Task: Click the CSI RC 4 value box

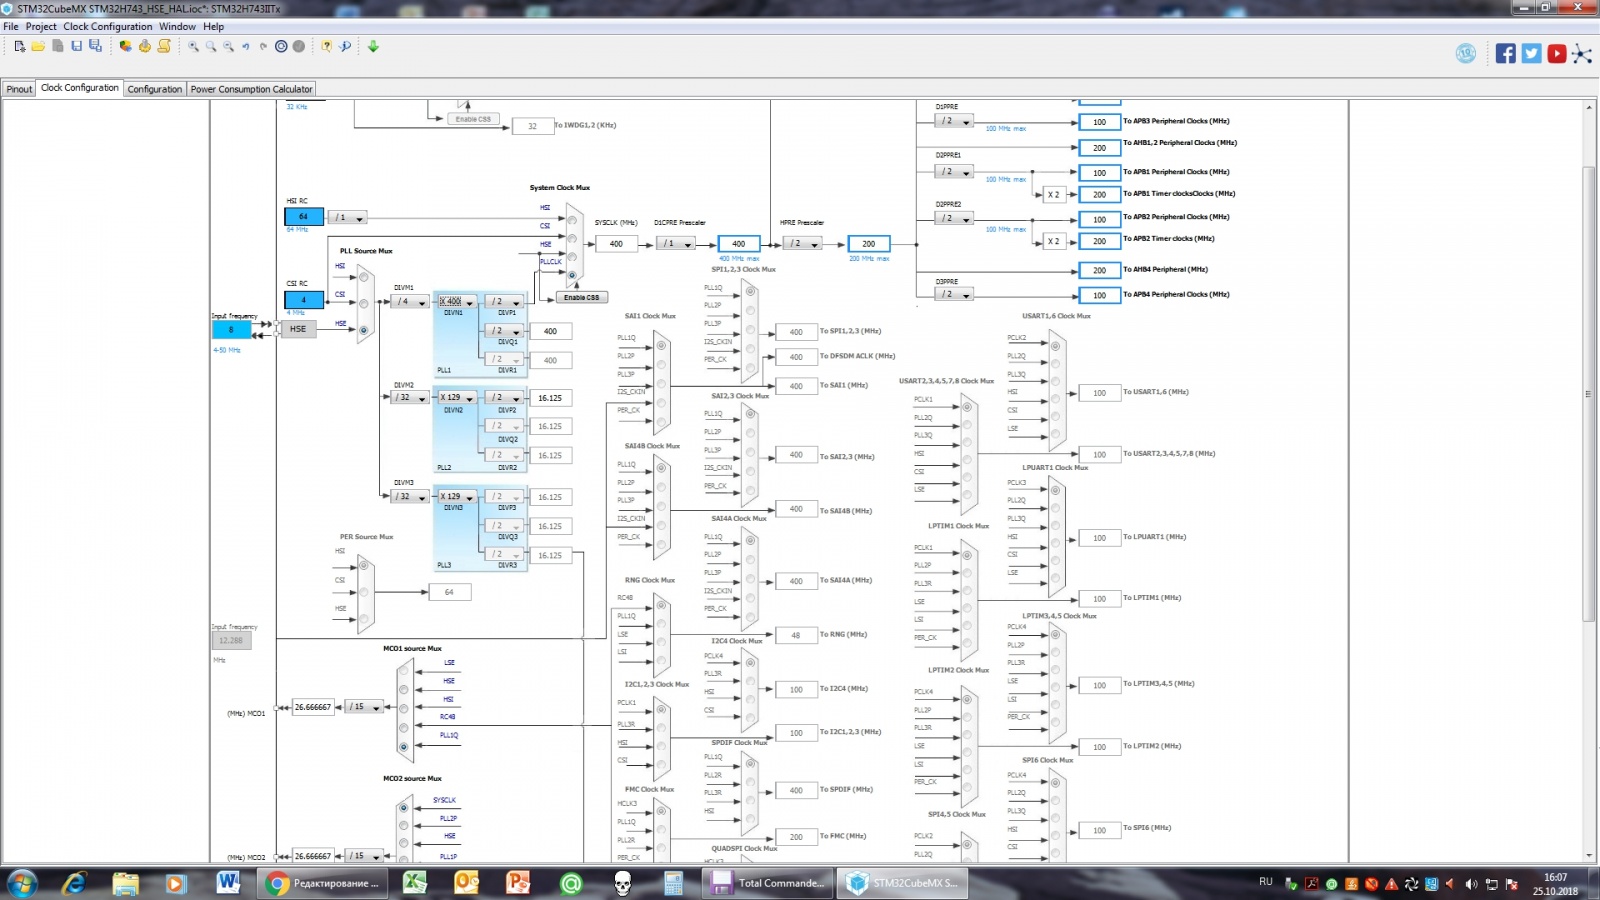Action: pyautogui.click(x=304, y=300)
